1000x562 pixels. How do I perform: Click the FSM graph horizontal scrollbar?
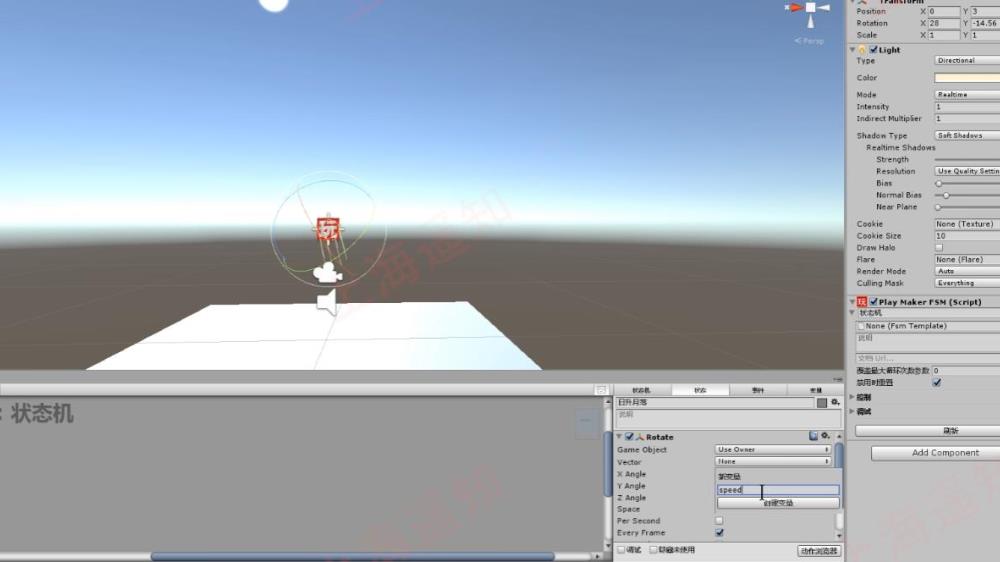(x=353, y=556)
